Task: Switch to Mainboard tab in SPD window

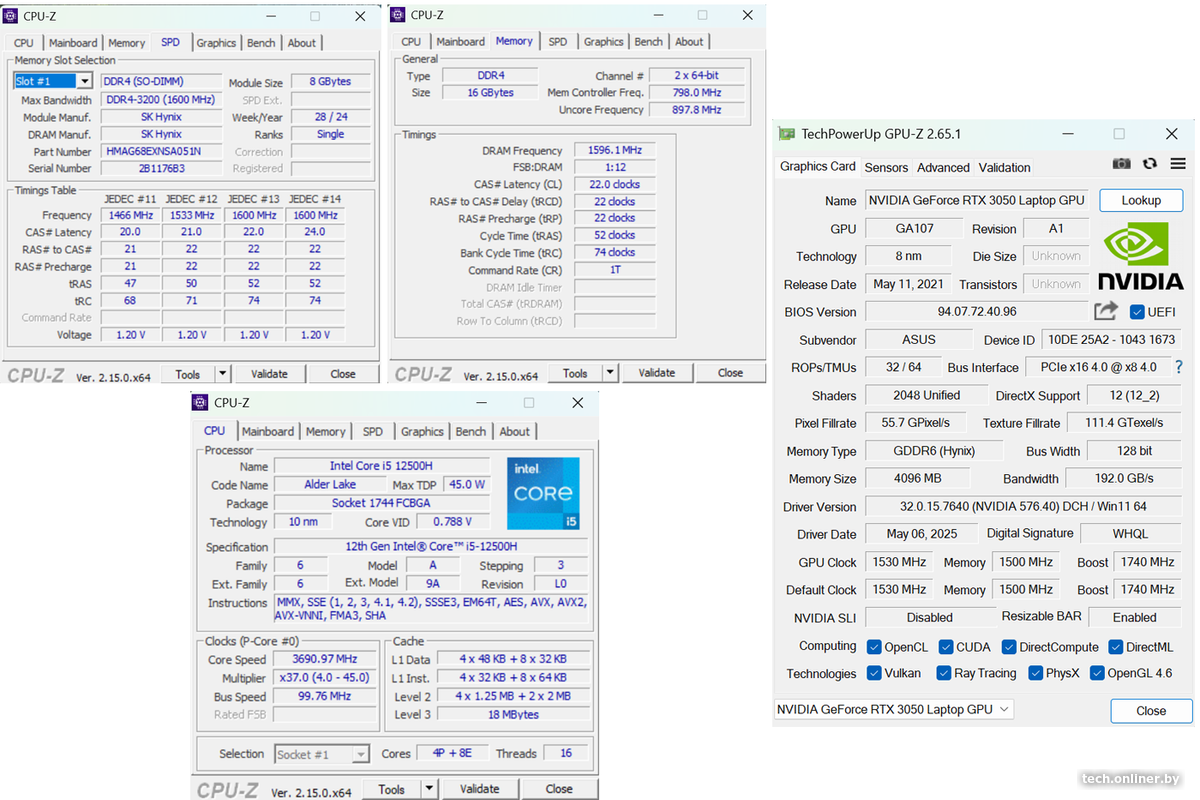Action: [73, 43]
